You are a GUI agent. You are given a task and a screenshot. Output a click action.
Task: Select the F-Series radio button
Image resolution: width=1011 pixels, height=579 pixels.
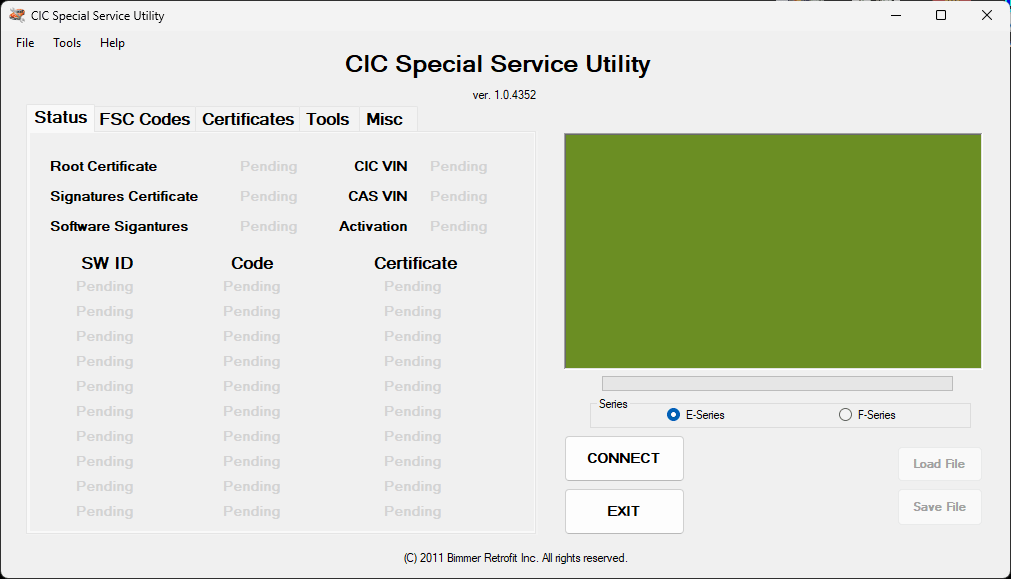click(x=867, y=415)
